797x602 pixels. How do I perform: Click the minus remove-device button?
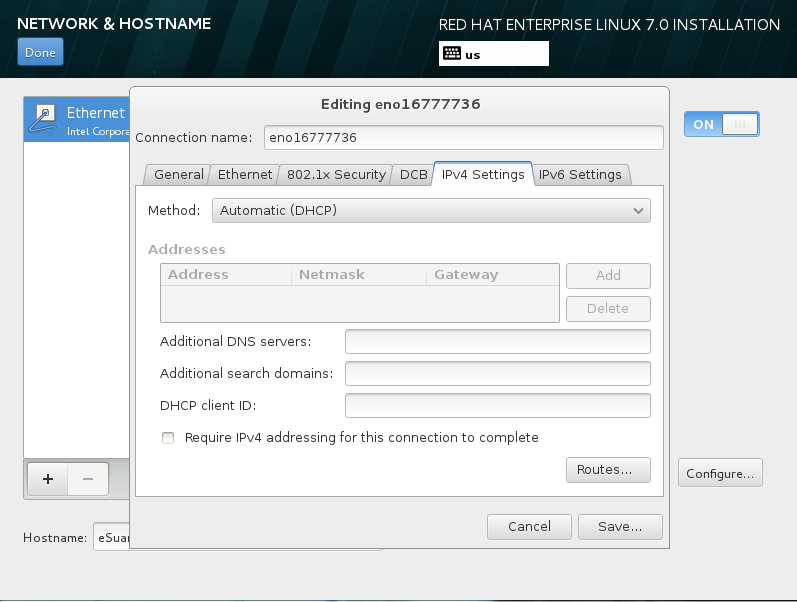tap(88, 480)
